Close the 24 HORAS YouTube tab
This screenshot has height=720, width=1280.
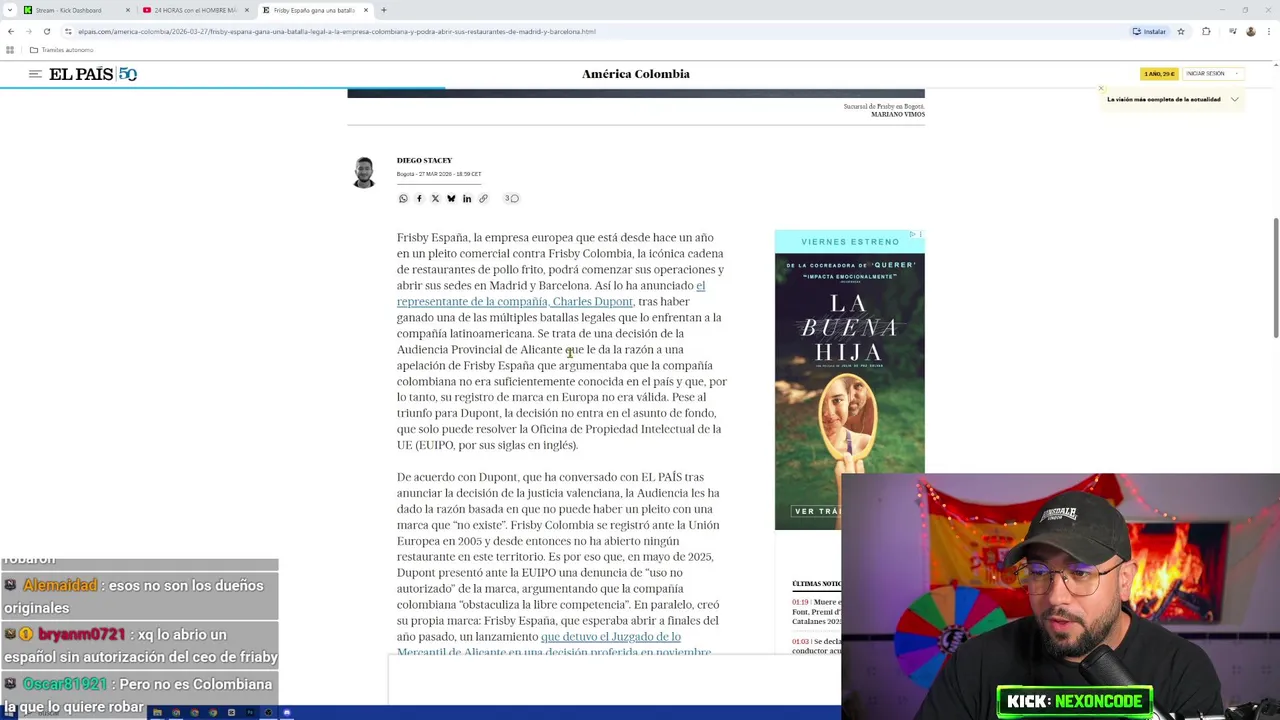[x=247, y=10]
